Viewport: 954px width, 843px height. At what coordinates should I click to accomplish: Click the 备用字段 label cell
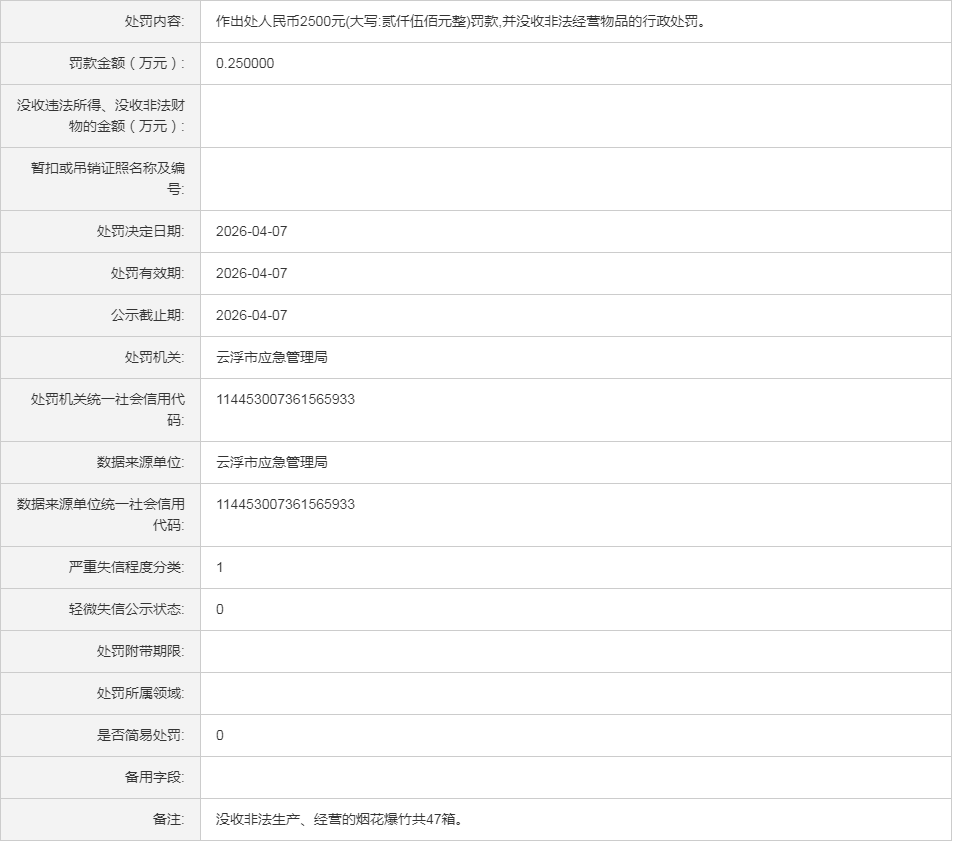pos(100,777)
